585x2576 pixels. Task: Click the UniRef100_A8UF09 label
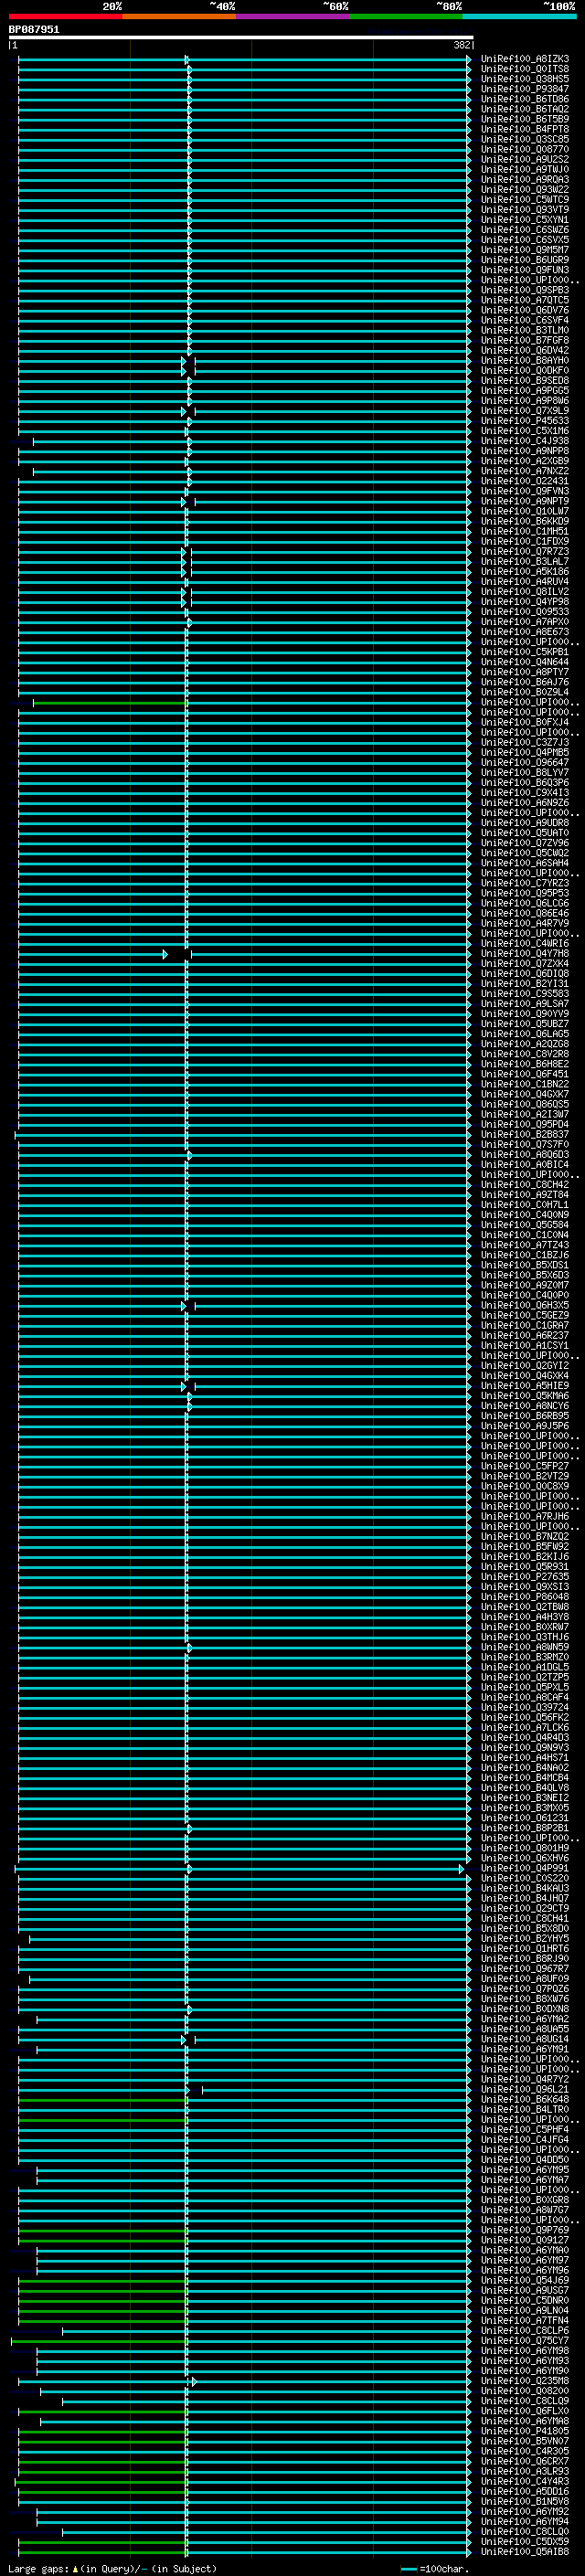[x=525, y=1978]
